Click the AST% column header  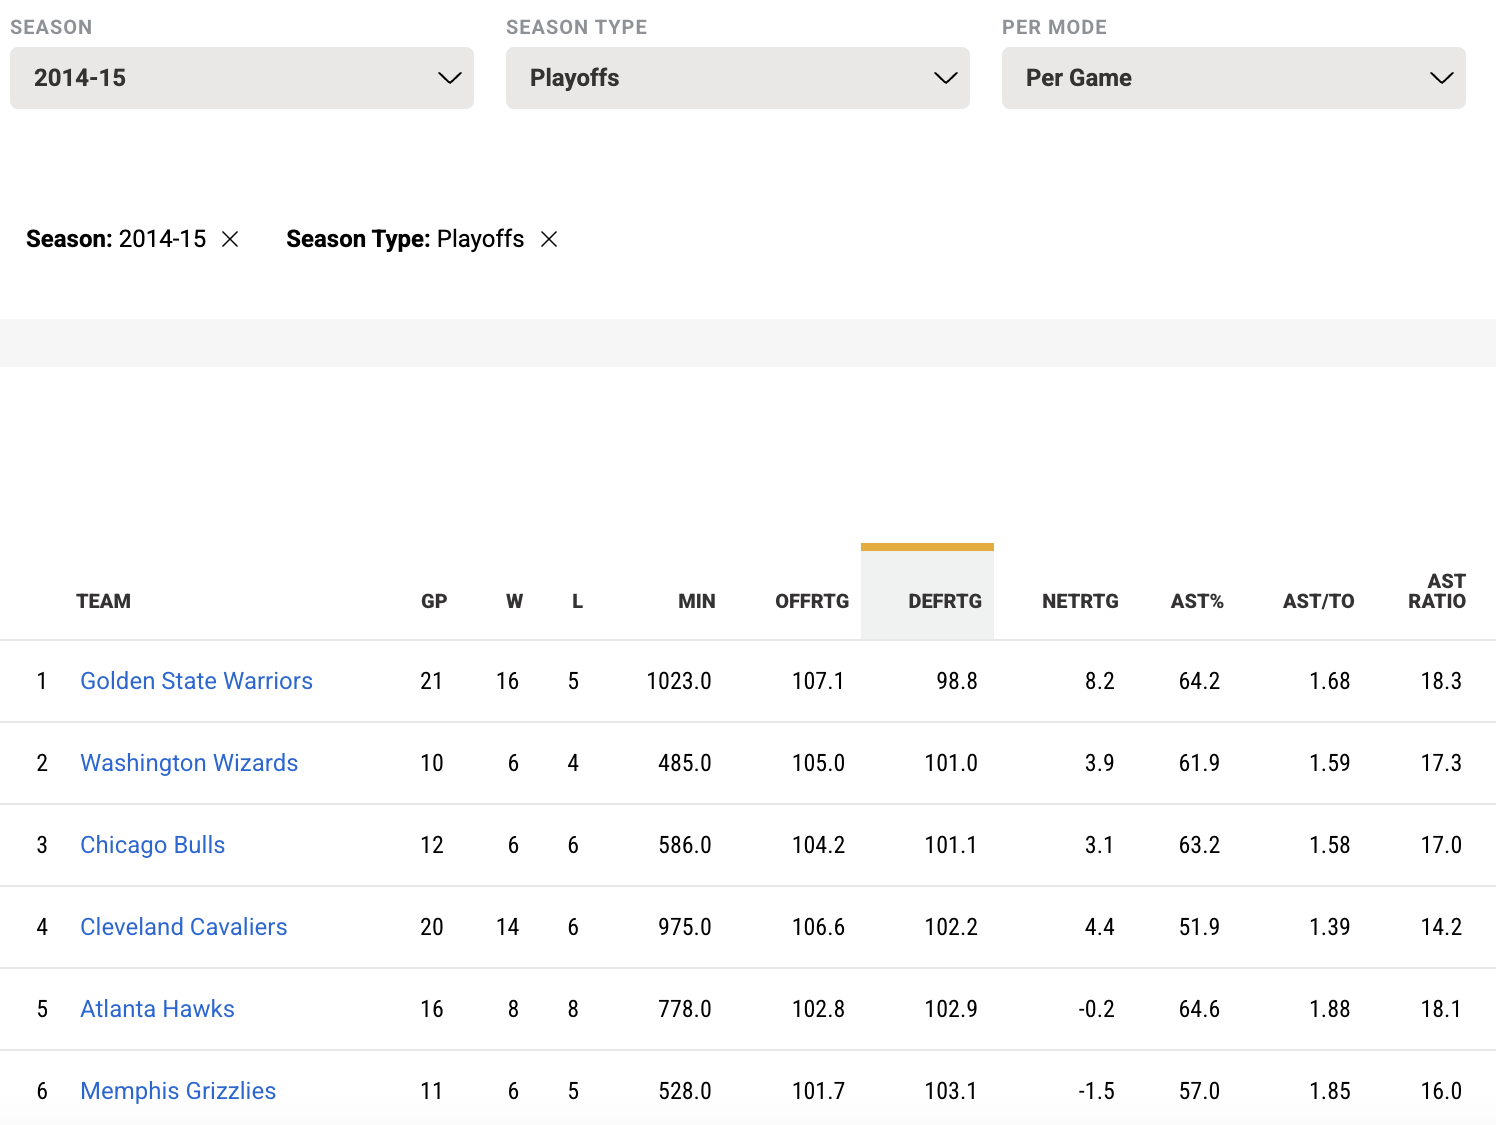[x=1196, y=601]
